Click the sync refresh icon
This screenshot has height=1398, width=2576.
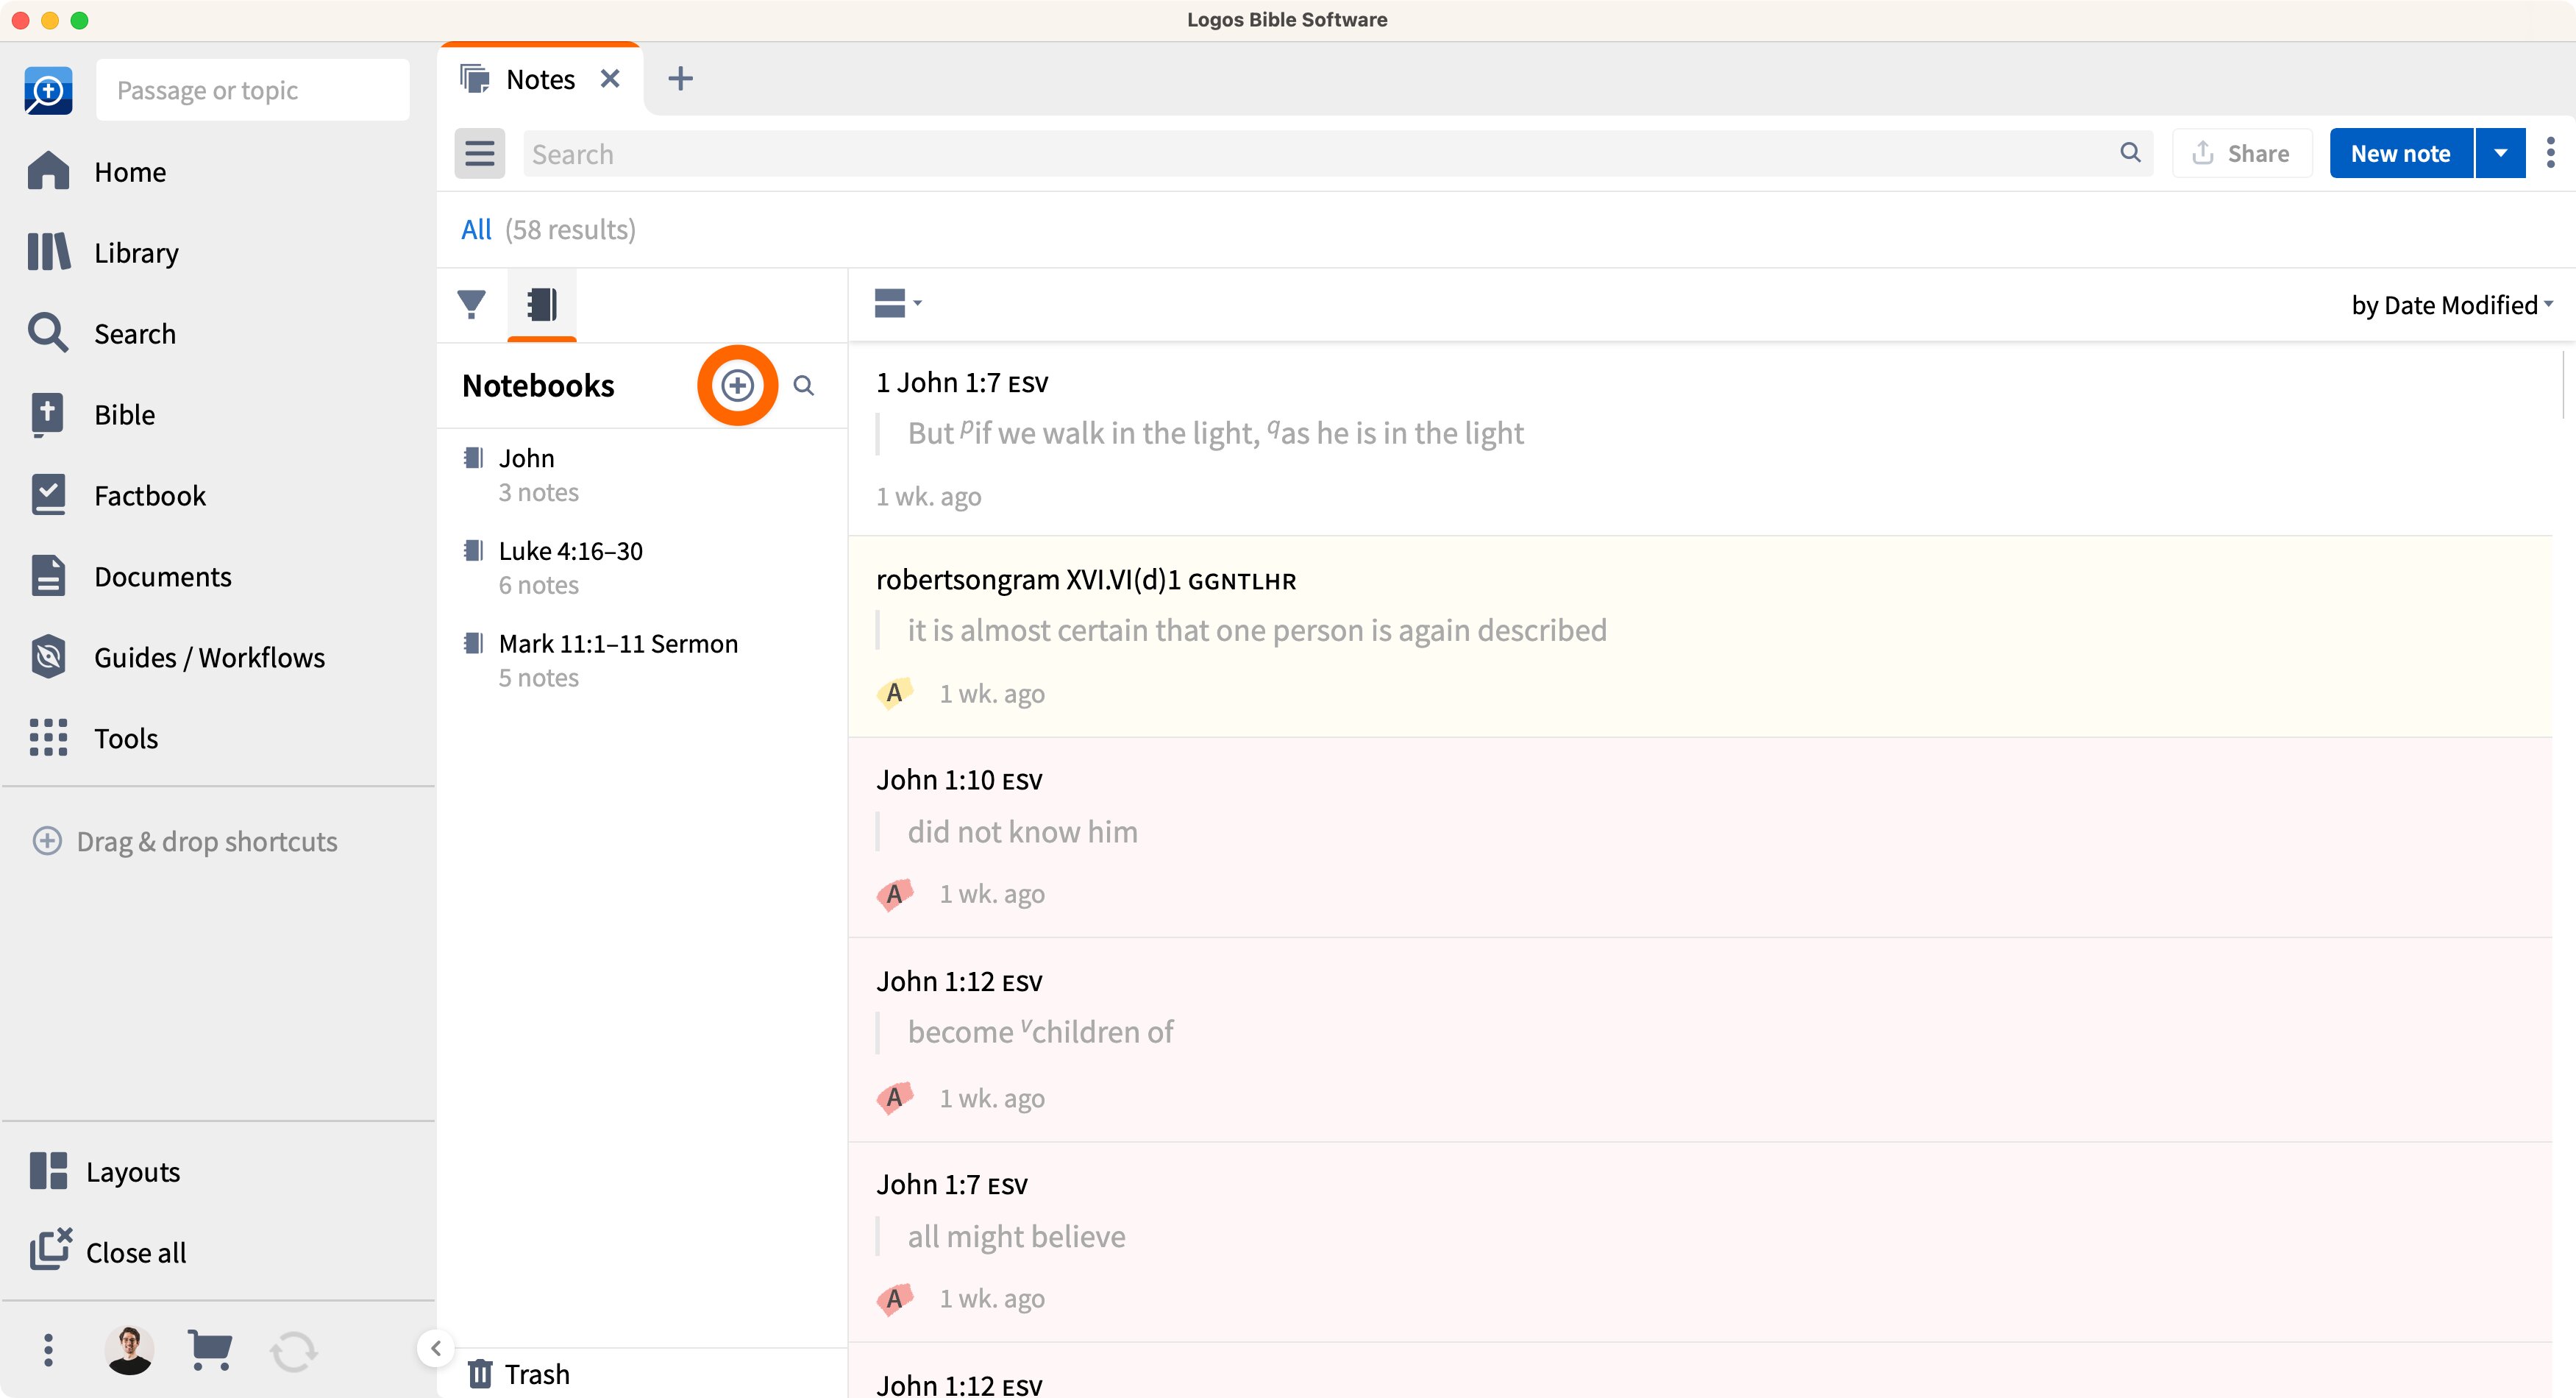(x=293, y=1351)
